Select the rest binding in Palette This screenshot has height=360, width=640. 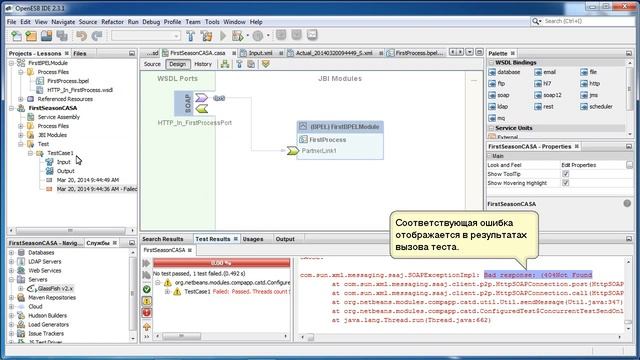[544, 107]
